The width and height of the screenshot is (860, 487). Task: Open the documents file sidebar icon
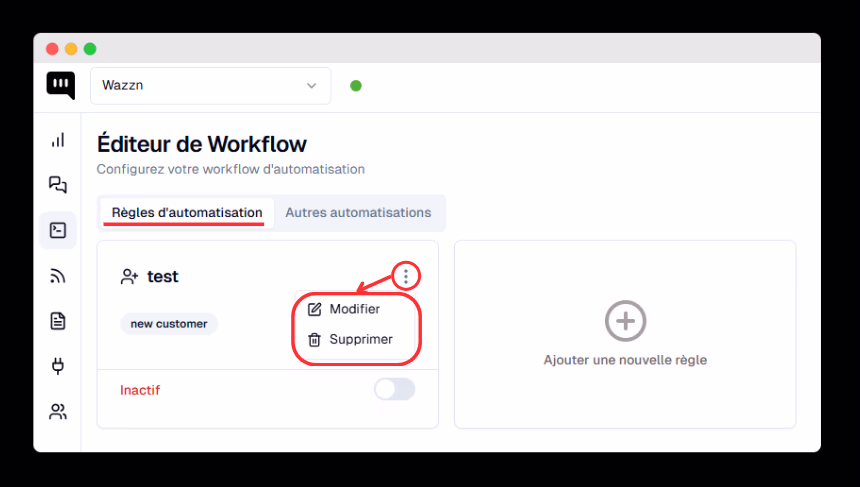click(x=58, y=321)
